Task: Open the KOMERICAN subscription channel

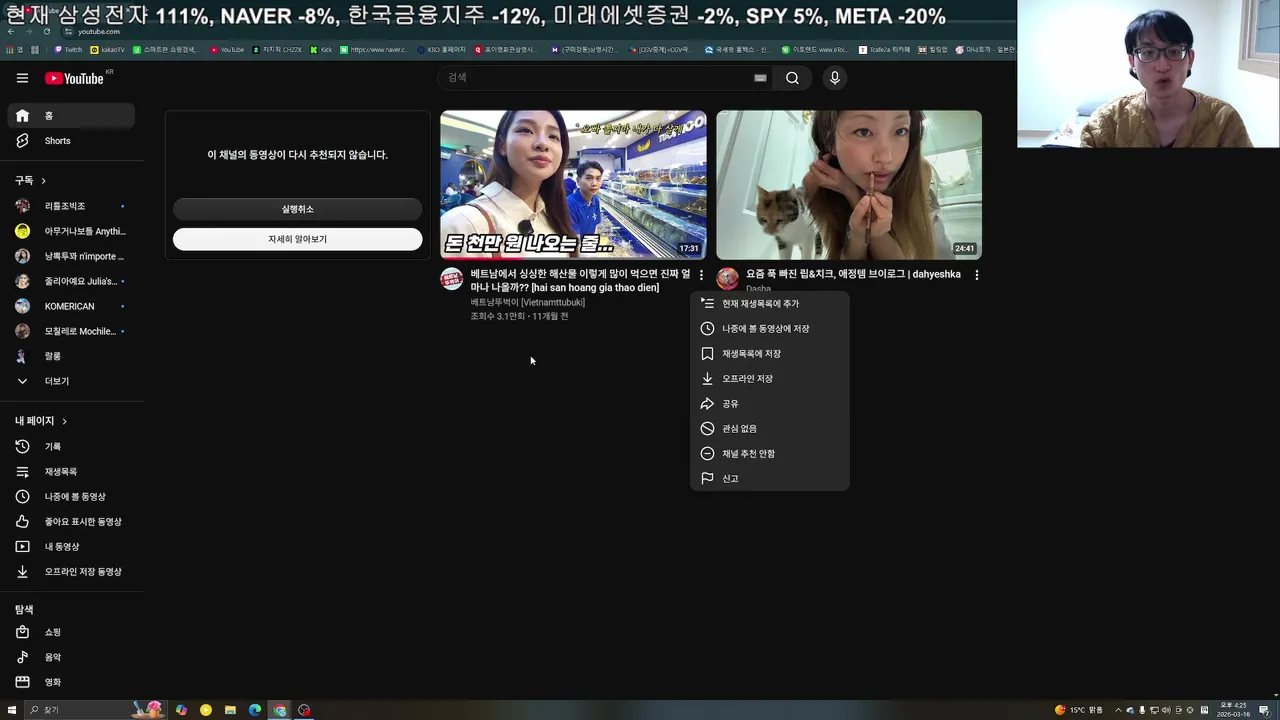Action: (x=70, y=306)
